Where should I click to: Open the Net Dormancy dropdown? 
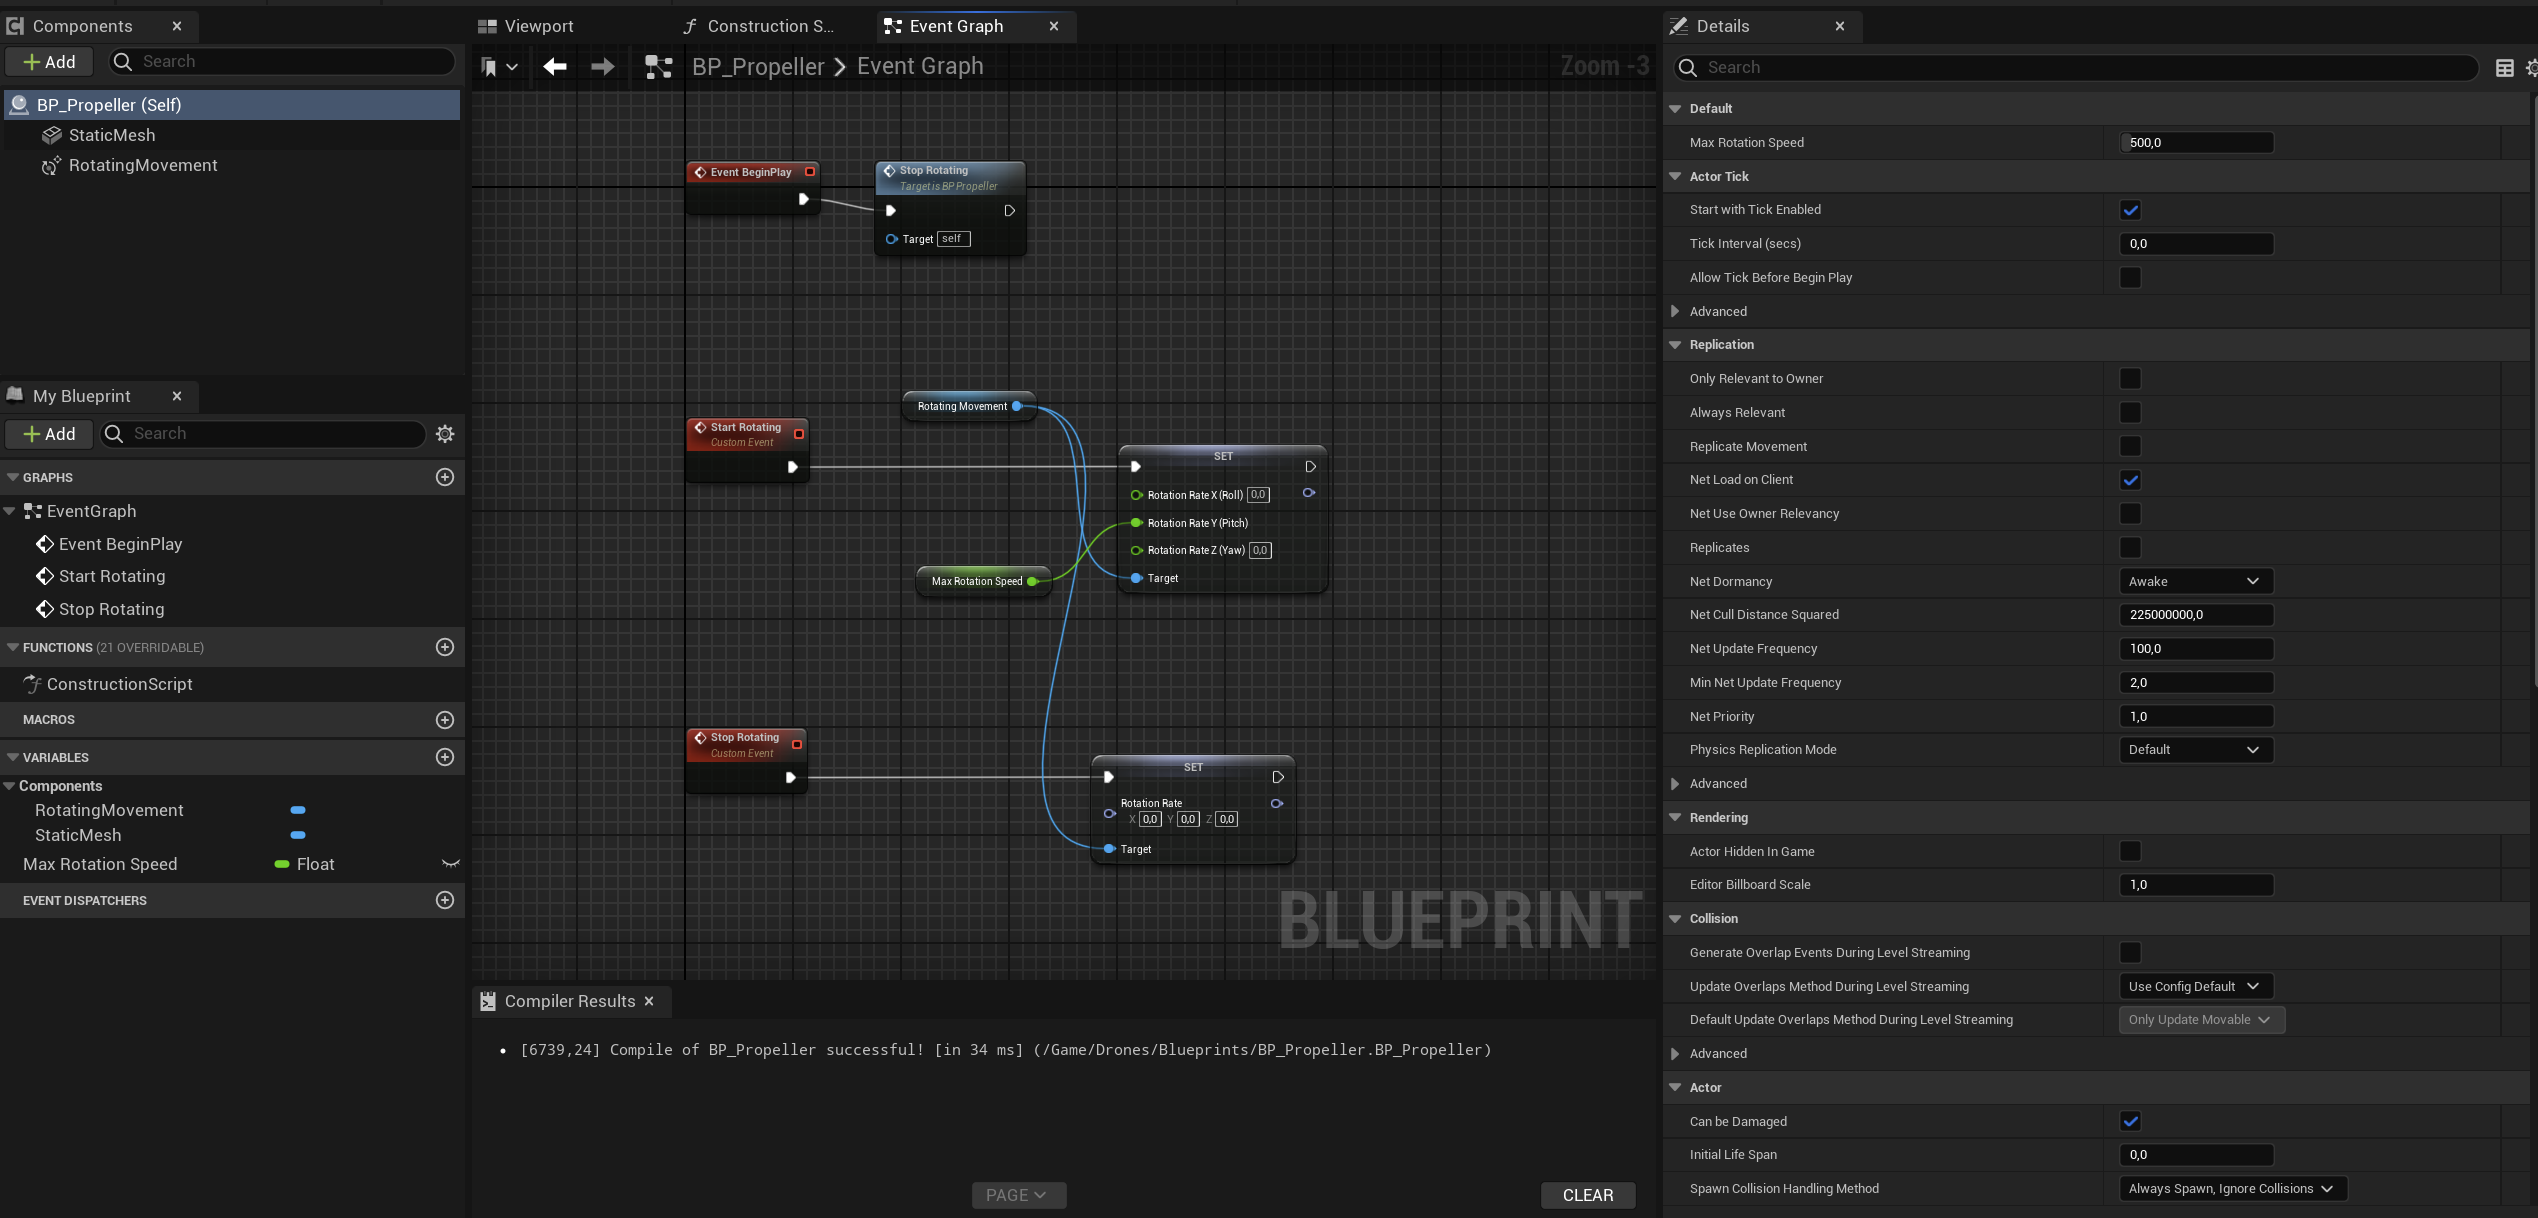point(2195,582)
